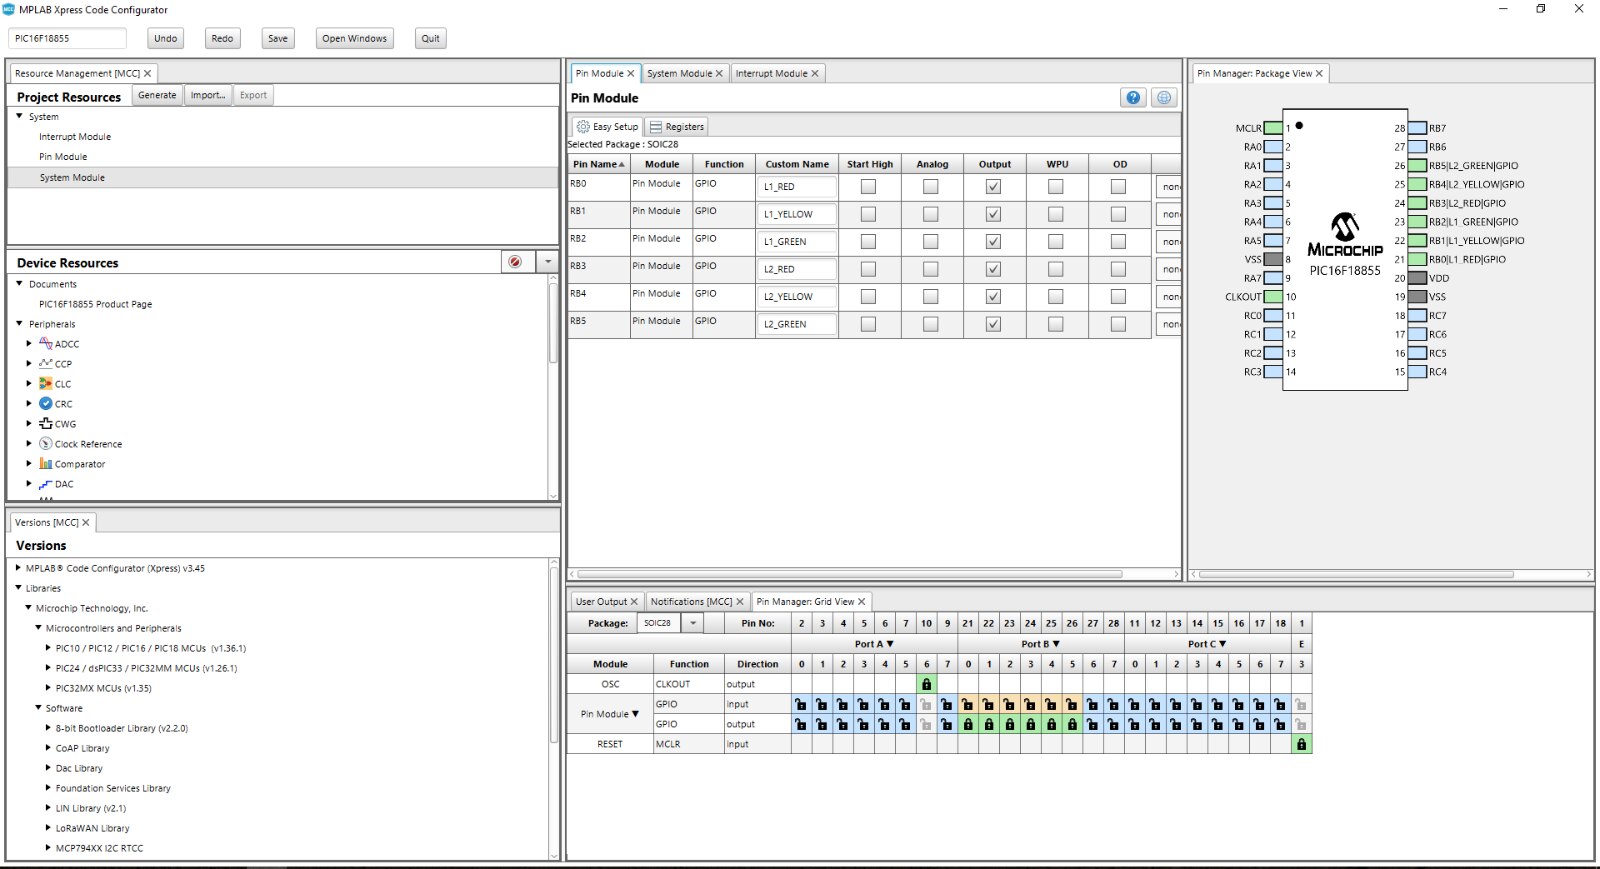
Task: Click the green RB5 pin on package view
Action: (x=1418, y=166)
